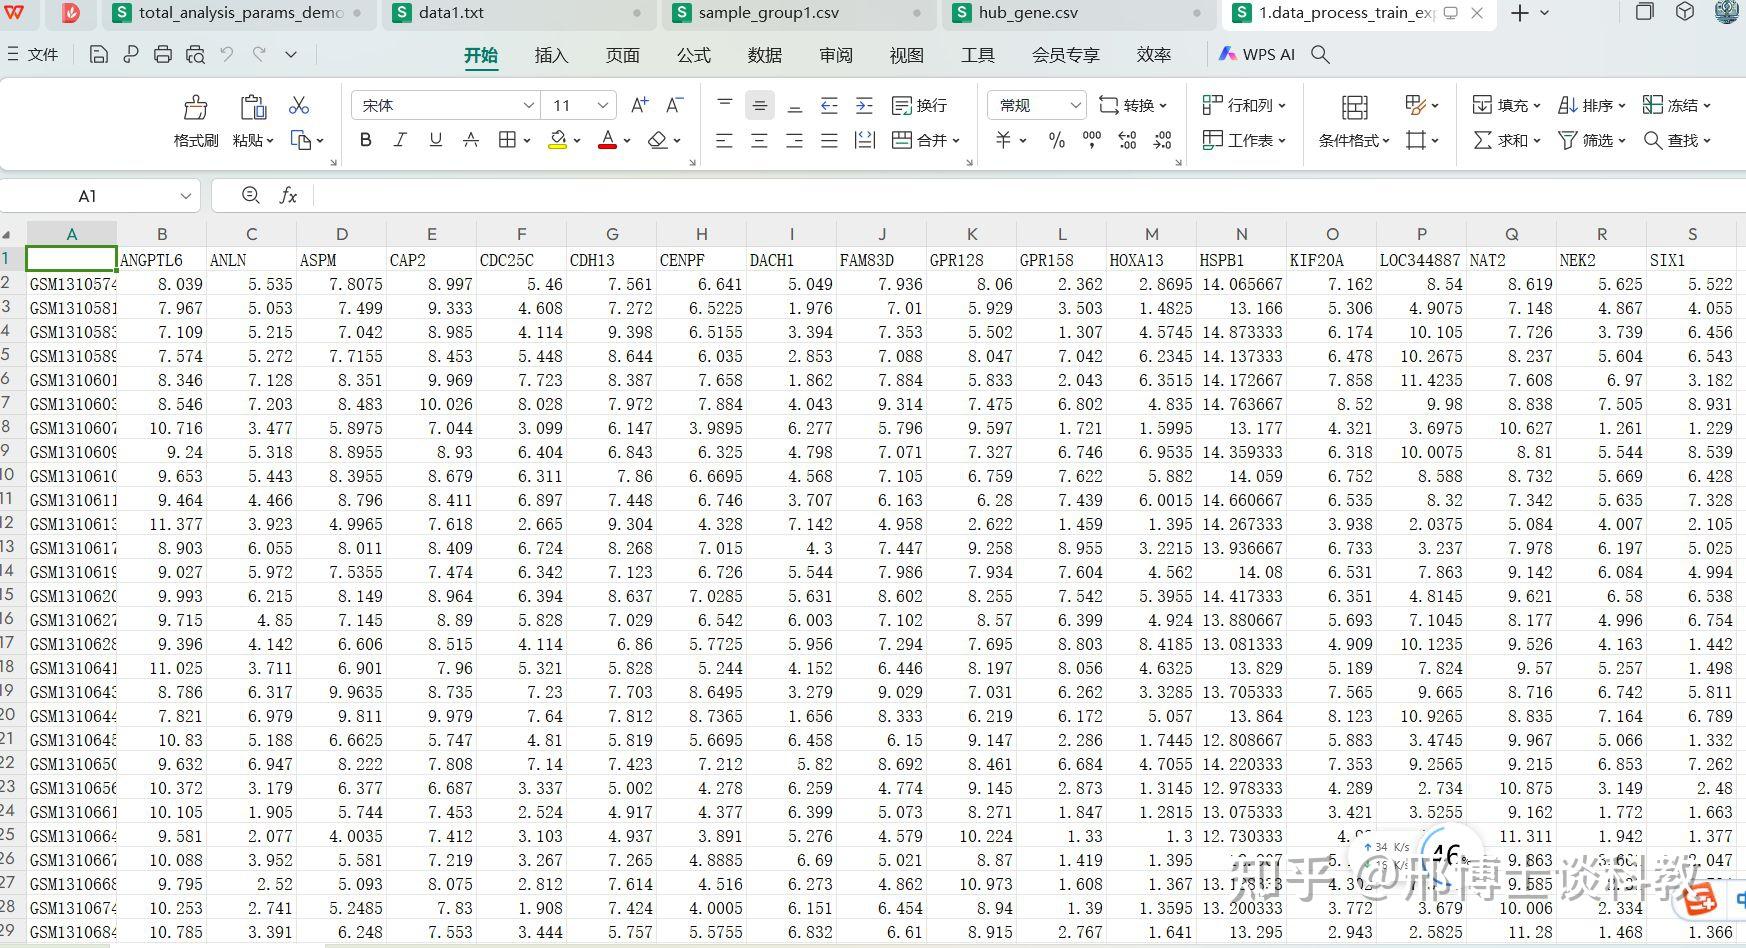Click the increase decimal places icon

(1128, 141)
